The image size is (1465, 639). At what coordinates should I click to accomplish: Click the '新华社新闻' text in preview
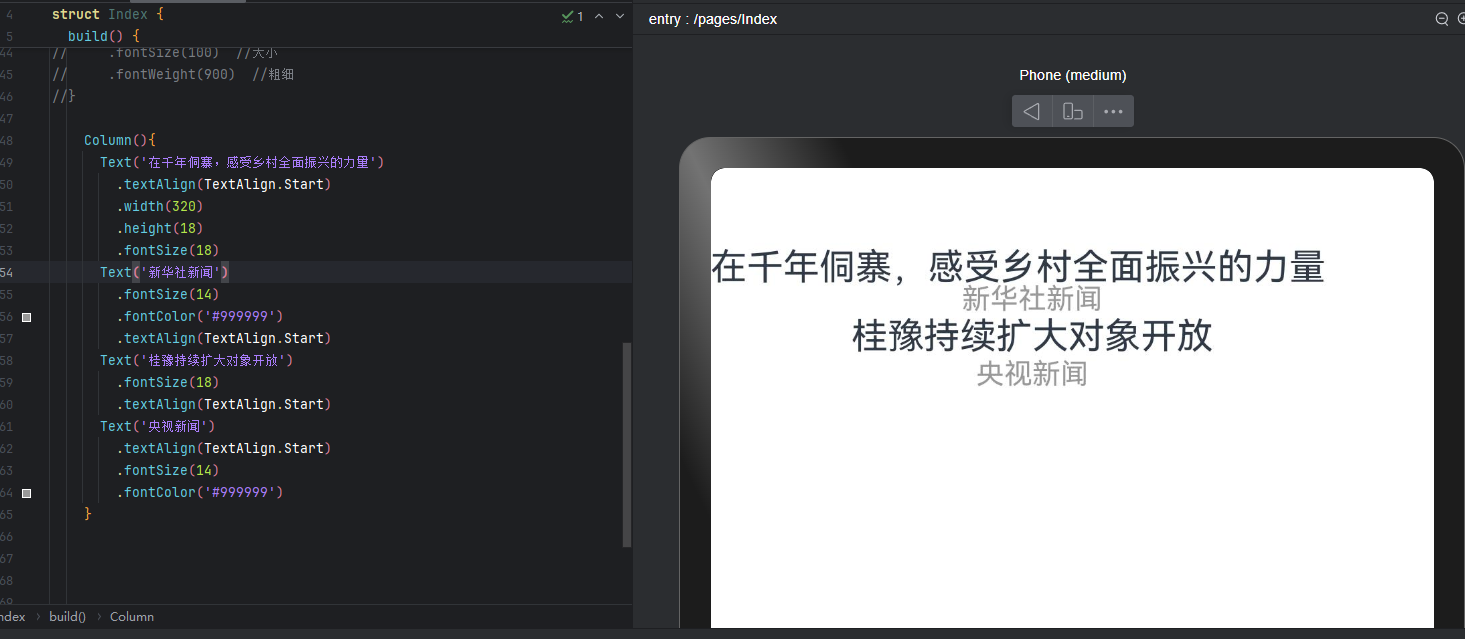[x=1031, y=298]
